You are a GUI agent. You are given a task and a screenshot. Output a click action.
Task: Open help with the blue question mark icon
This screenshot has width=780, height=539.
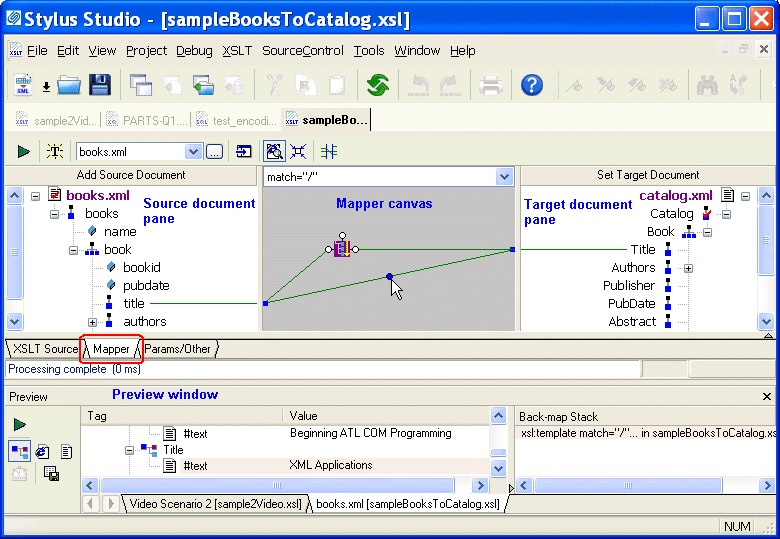click(x=532, y=85)
